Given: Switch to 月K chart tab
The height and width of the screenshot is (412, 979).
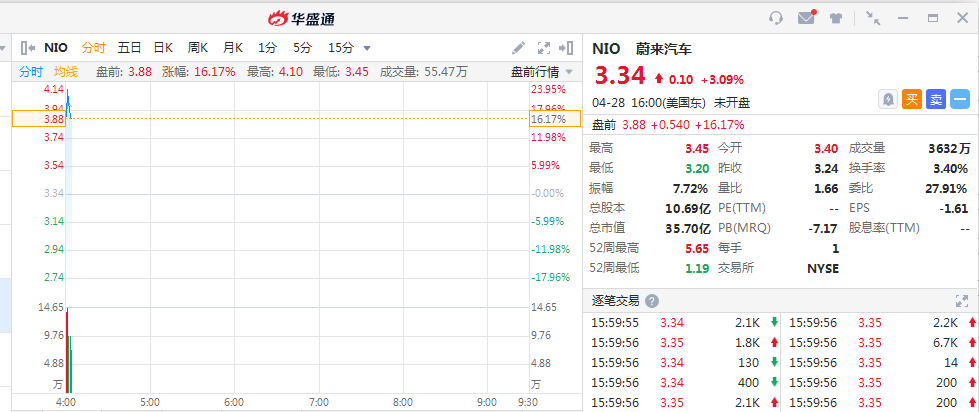Looking at the screenshot, I should tap(233, 48).
